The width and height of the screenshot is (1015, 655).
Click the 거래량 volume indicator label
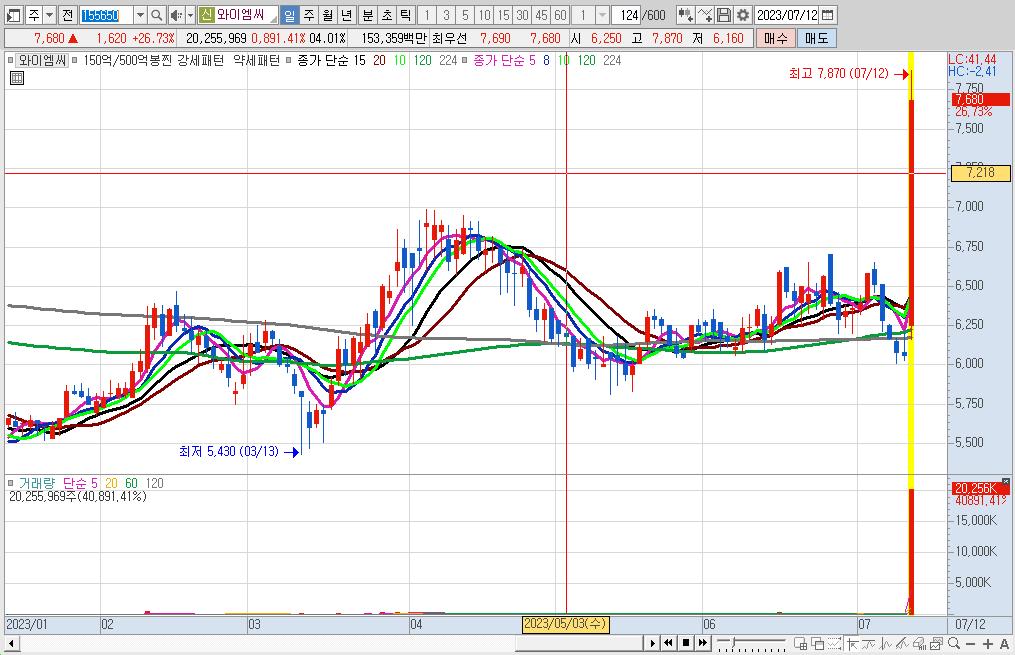coord(37,483)
